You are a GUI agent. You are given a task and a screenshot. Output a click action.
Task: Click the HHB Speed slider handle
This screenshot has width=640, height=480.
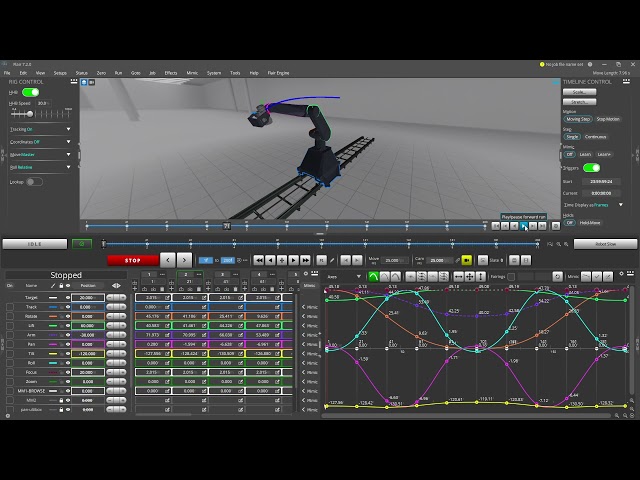29,114
